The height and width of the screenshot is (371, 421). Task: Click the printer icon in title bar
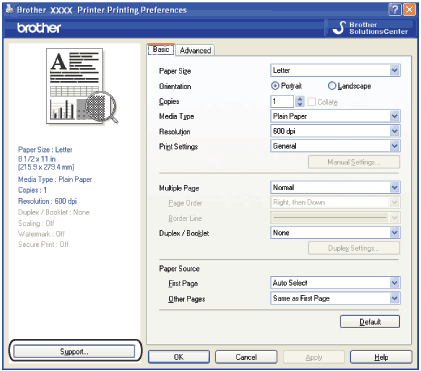[10, 9]
